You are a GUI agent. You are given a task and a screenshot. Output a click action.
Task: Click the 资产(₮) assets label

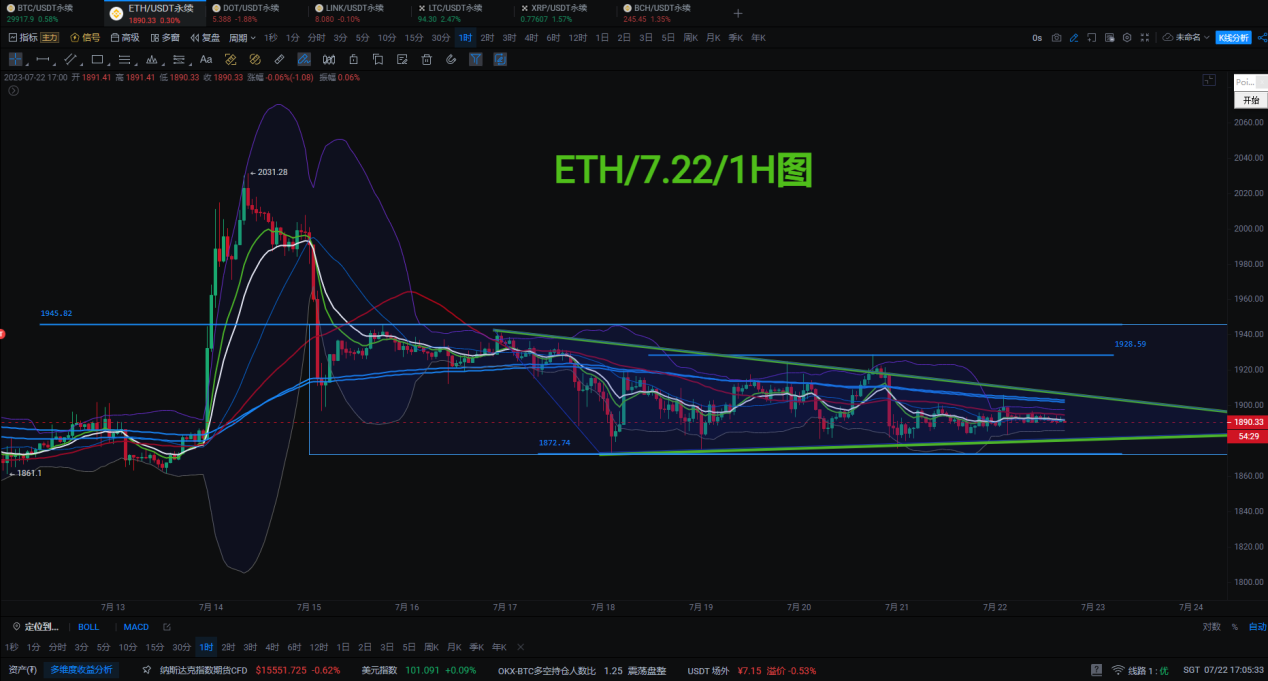(22, 670)
